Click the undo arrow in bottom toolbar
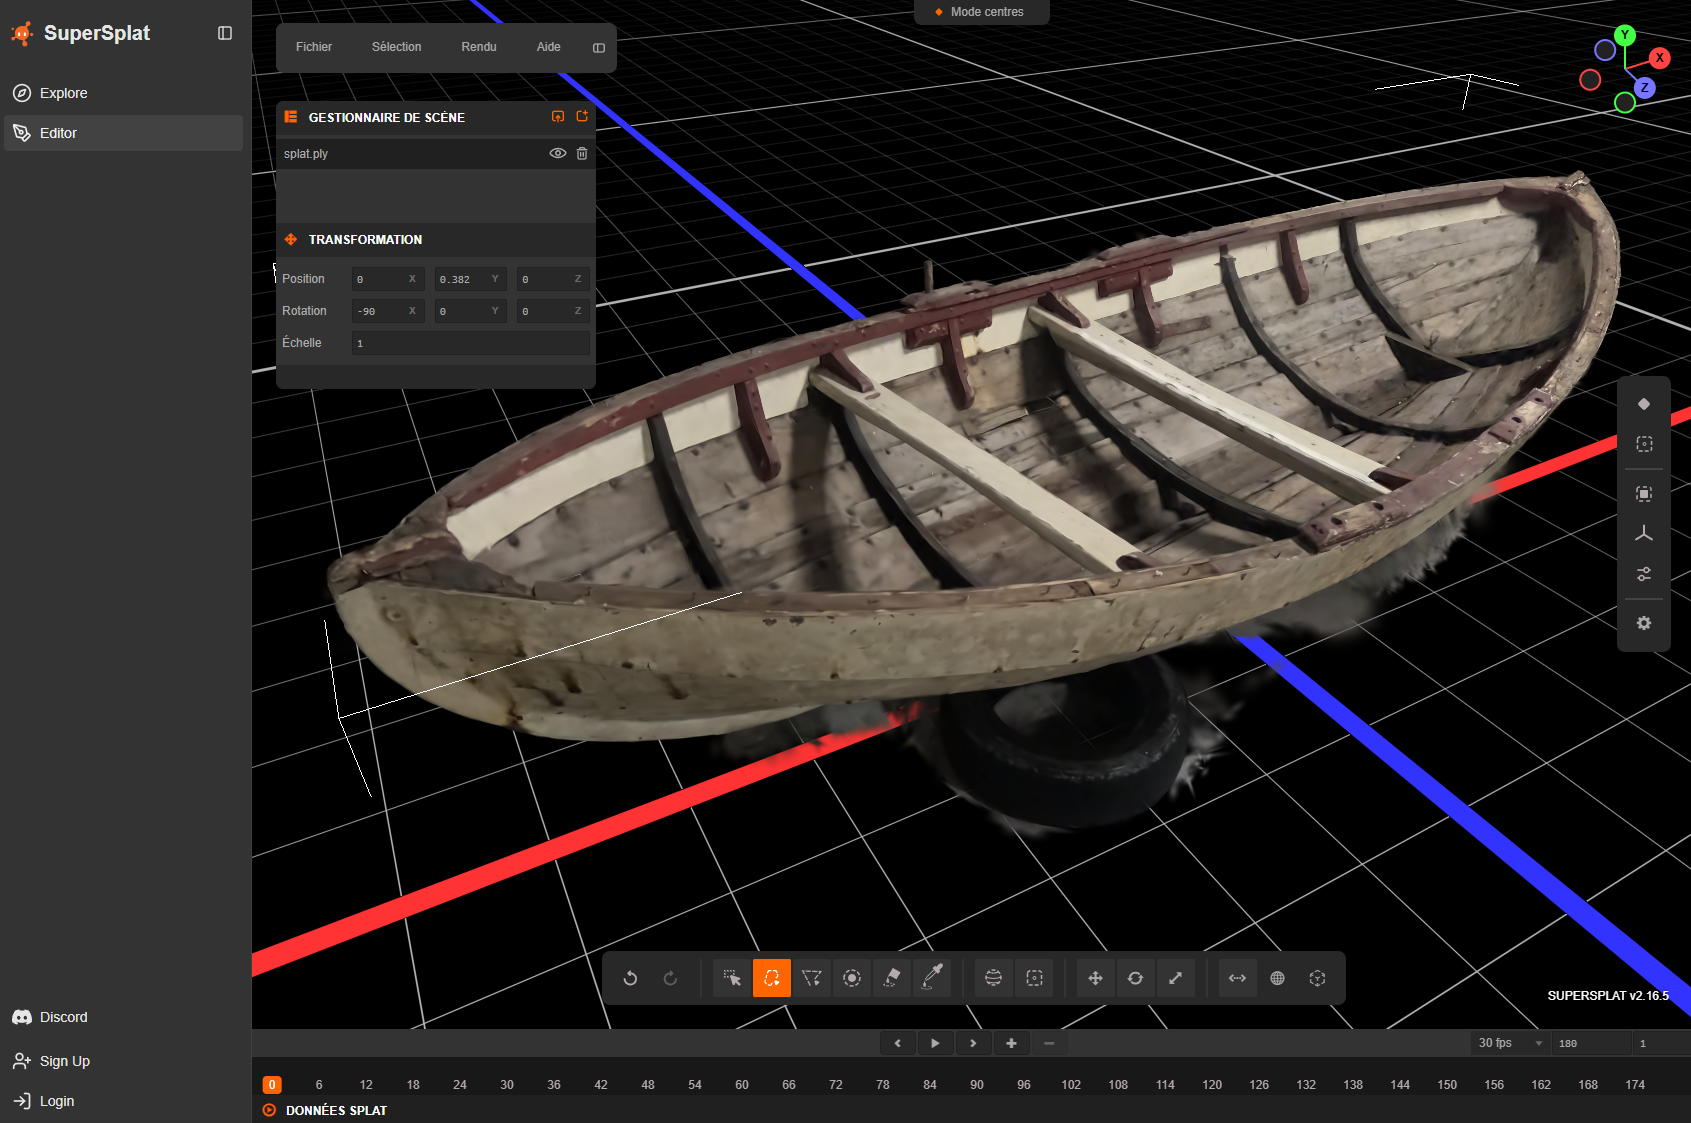The image size is (1691, 1123). tap(630, 978)
